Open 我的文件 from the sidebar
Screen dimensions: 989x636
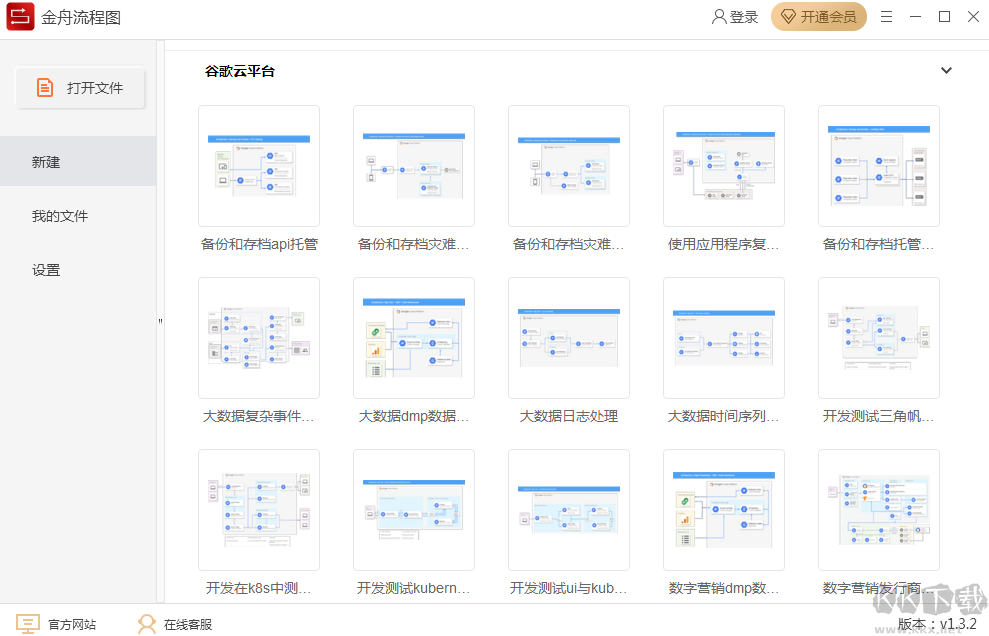click(57, 216)
